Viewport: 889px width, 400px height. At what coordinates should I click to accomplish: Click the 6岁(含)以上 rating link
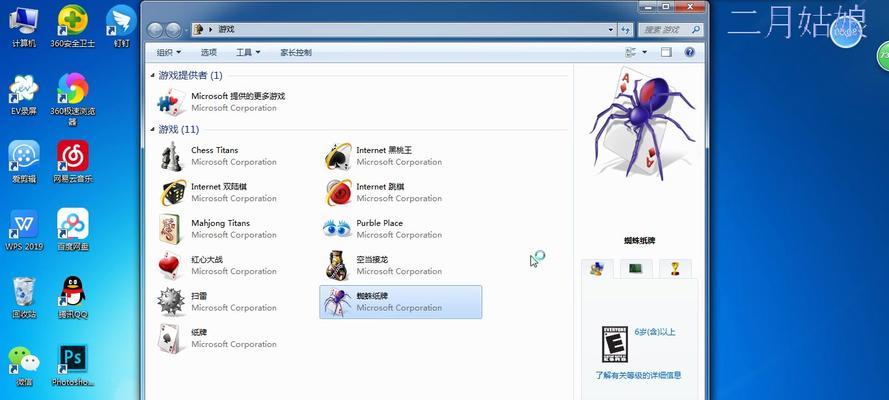pos(655,332)
